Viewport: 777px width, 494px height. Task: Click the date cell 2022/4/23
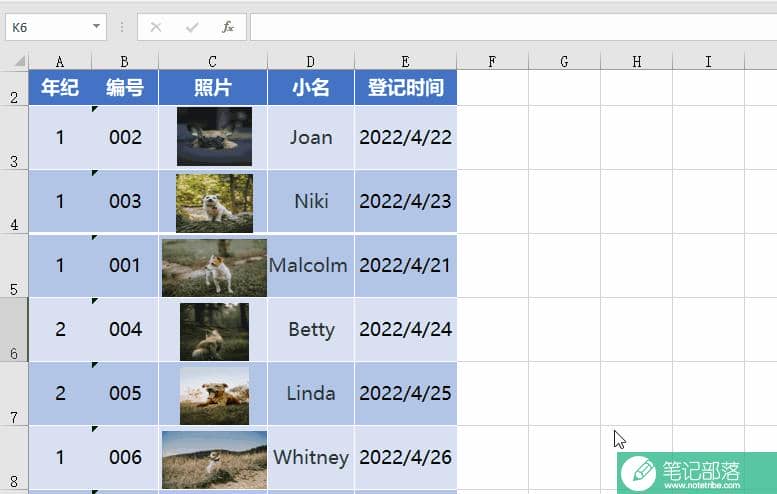405,202
